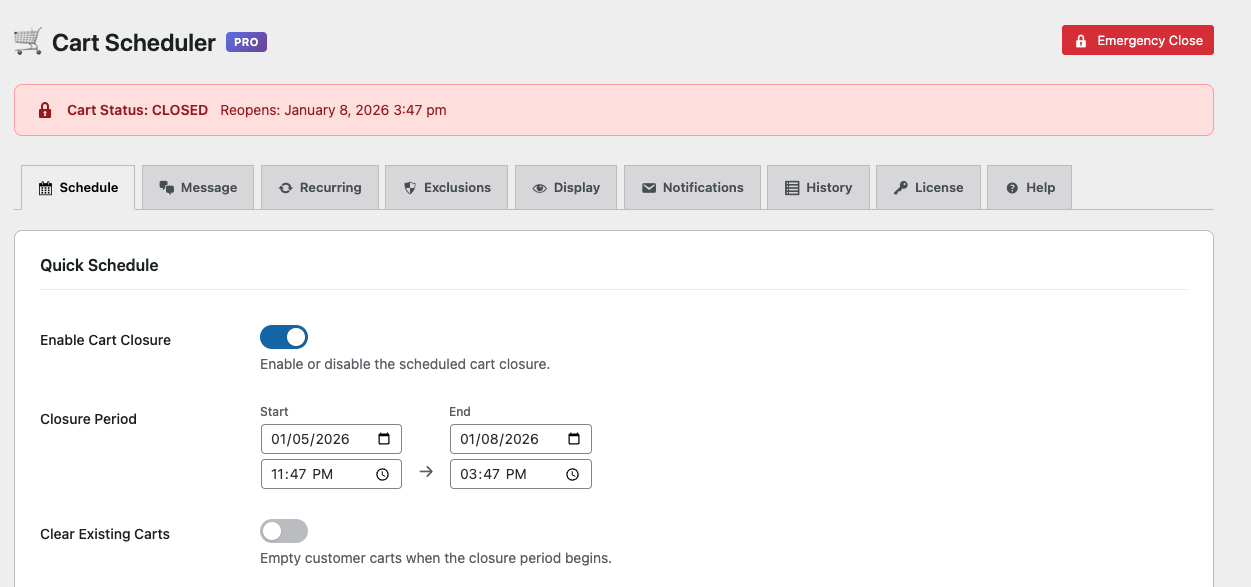This screenshot has height=587, width=1251.
Task: Click the lock icon in status banner
Action: tap(45, 110)
